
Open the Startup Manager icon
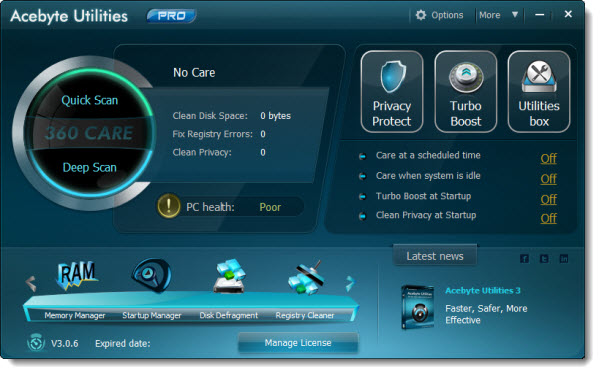pos(152,276)
